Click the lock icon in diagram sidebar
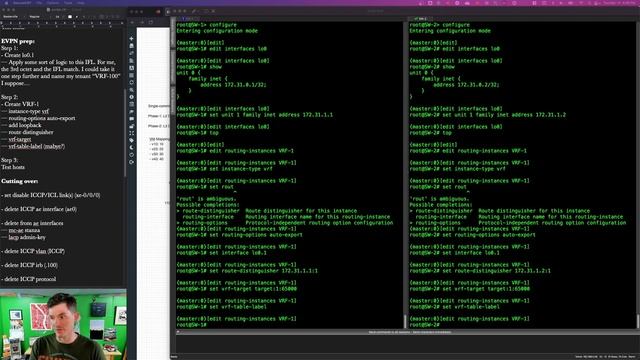 coord(131,126)
